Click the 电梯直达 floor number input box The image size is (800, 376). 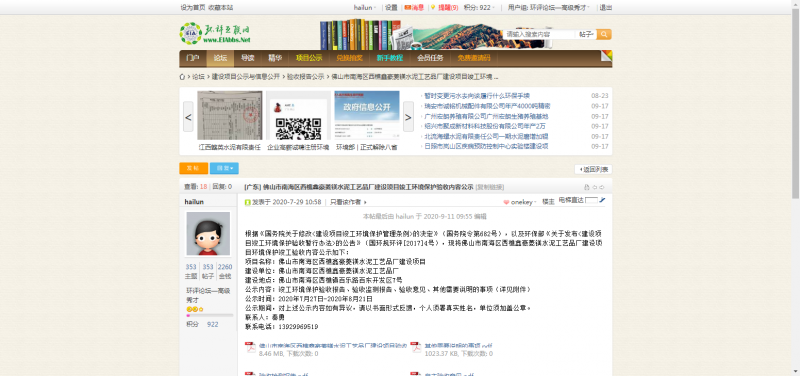(x=591, y=200)
